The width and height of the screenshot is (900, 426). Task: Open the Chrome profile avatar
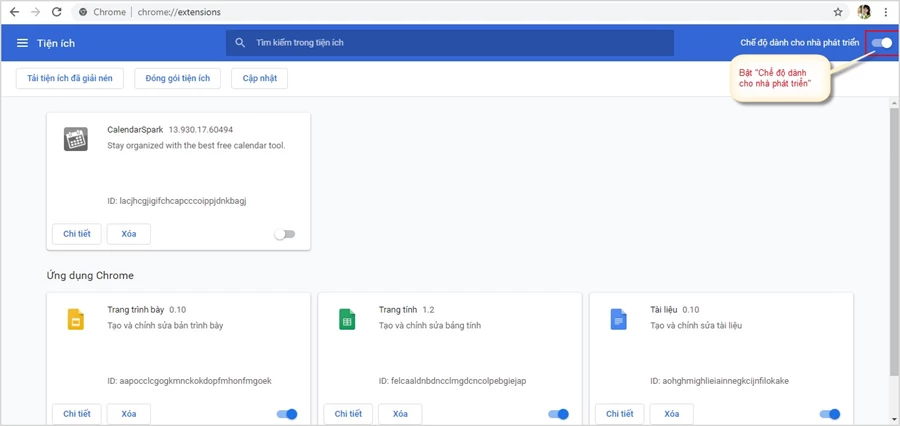point(864,12)
